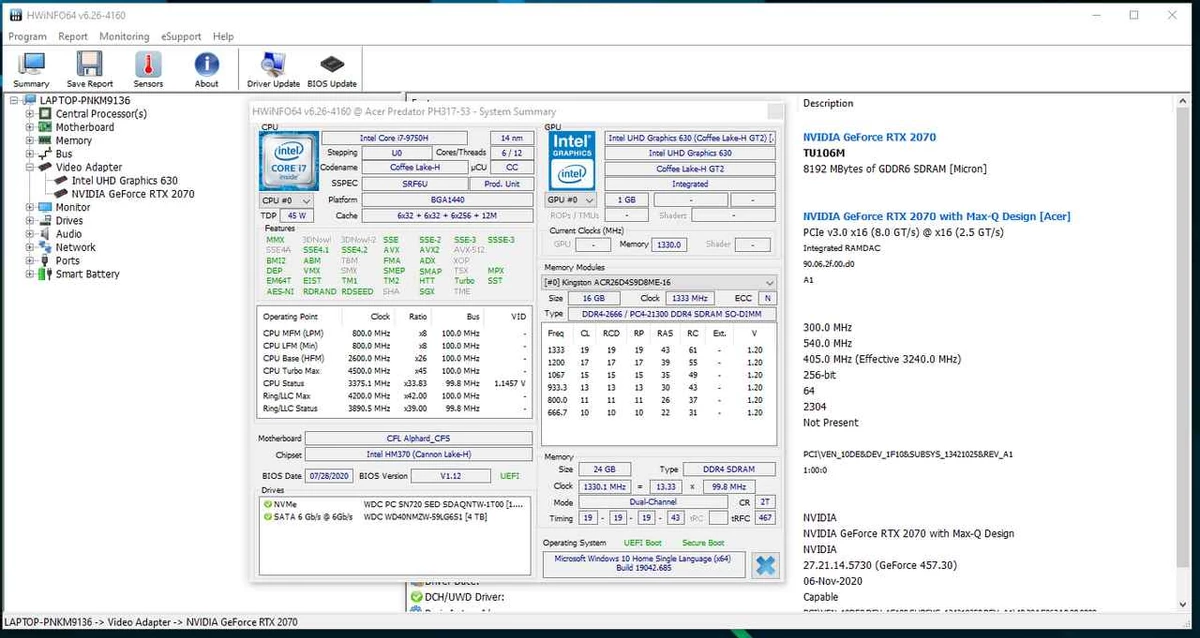Select the Central Processor(s) chip icon
Viewport: 1200px width, 638px height.
click(x=45, y=114)
